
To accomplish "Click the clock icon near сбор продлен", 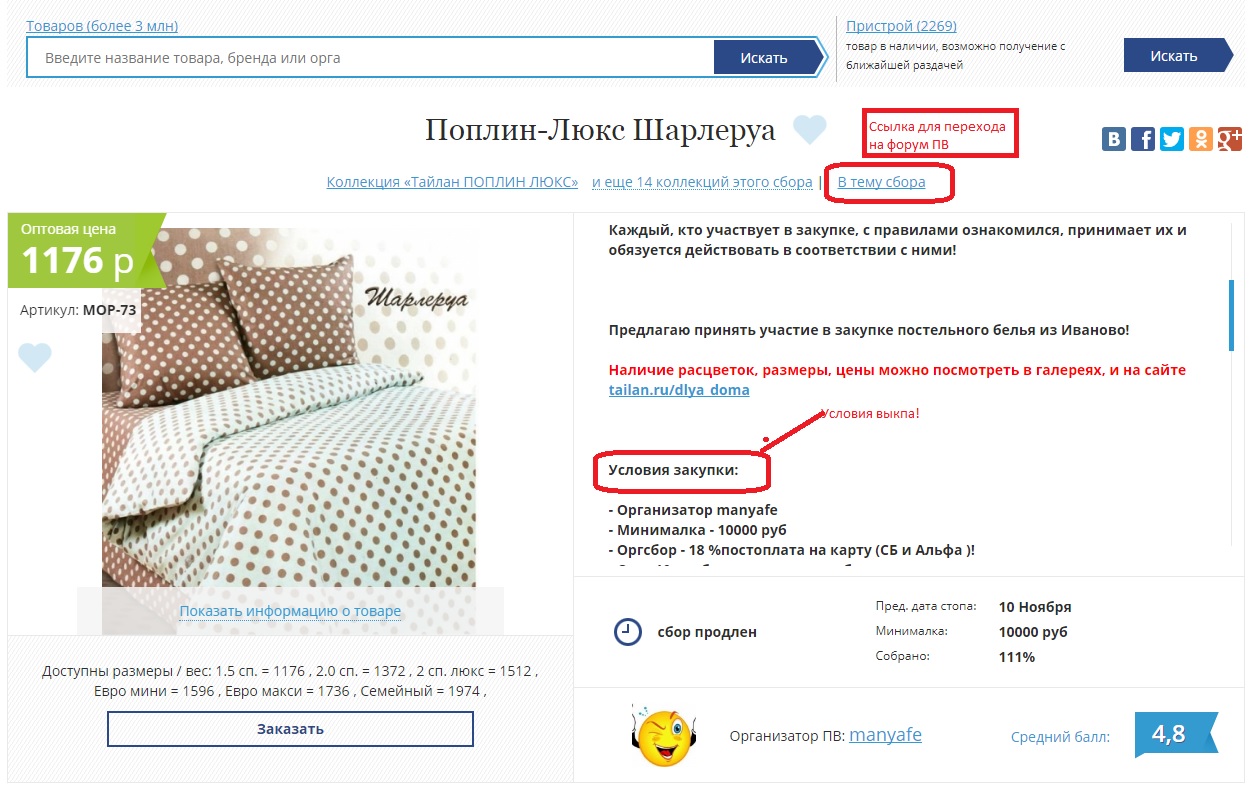I will 627,632.
